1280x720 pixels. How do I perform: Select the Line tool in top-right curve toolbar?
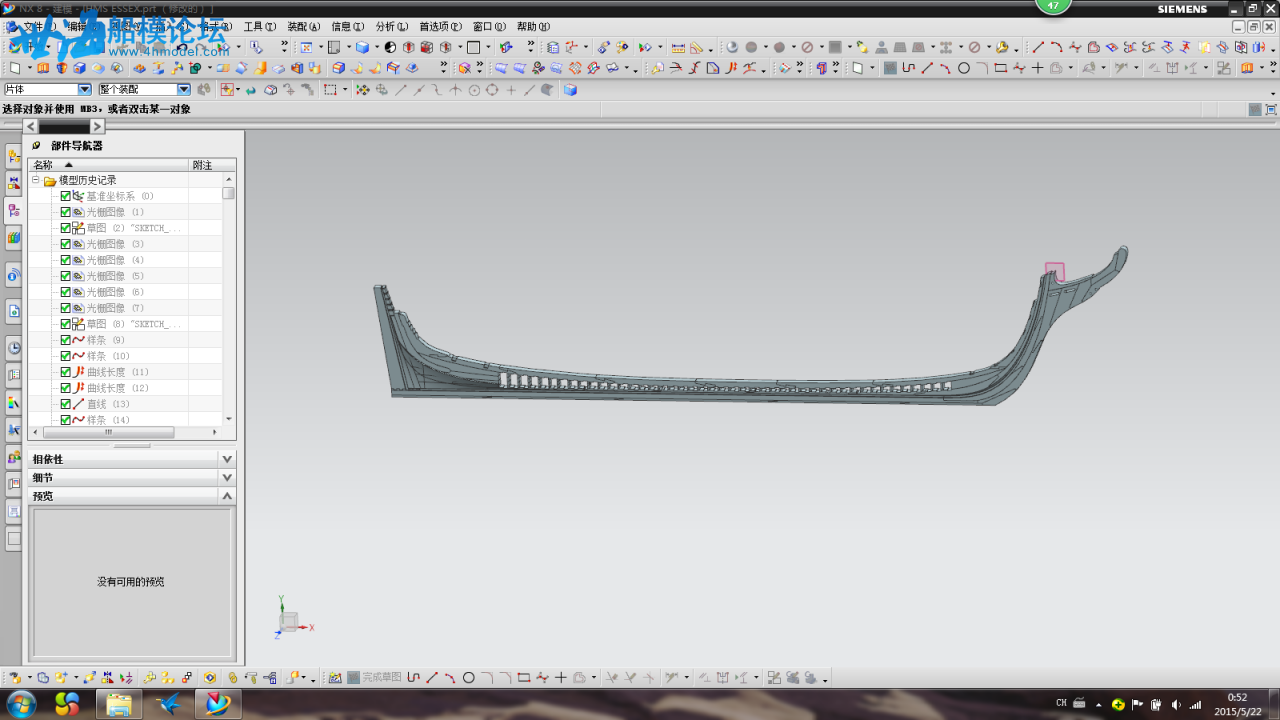coord(1038,47)
